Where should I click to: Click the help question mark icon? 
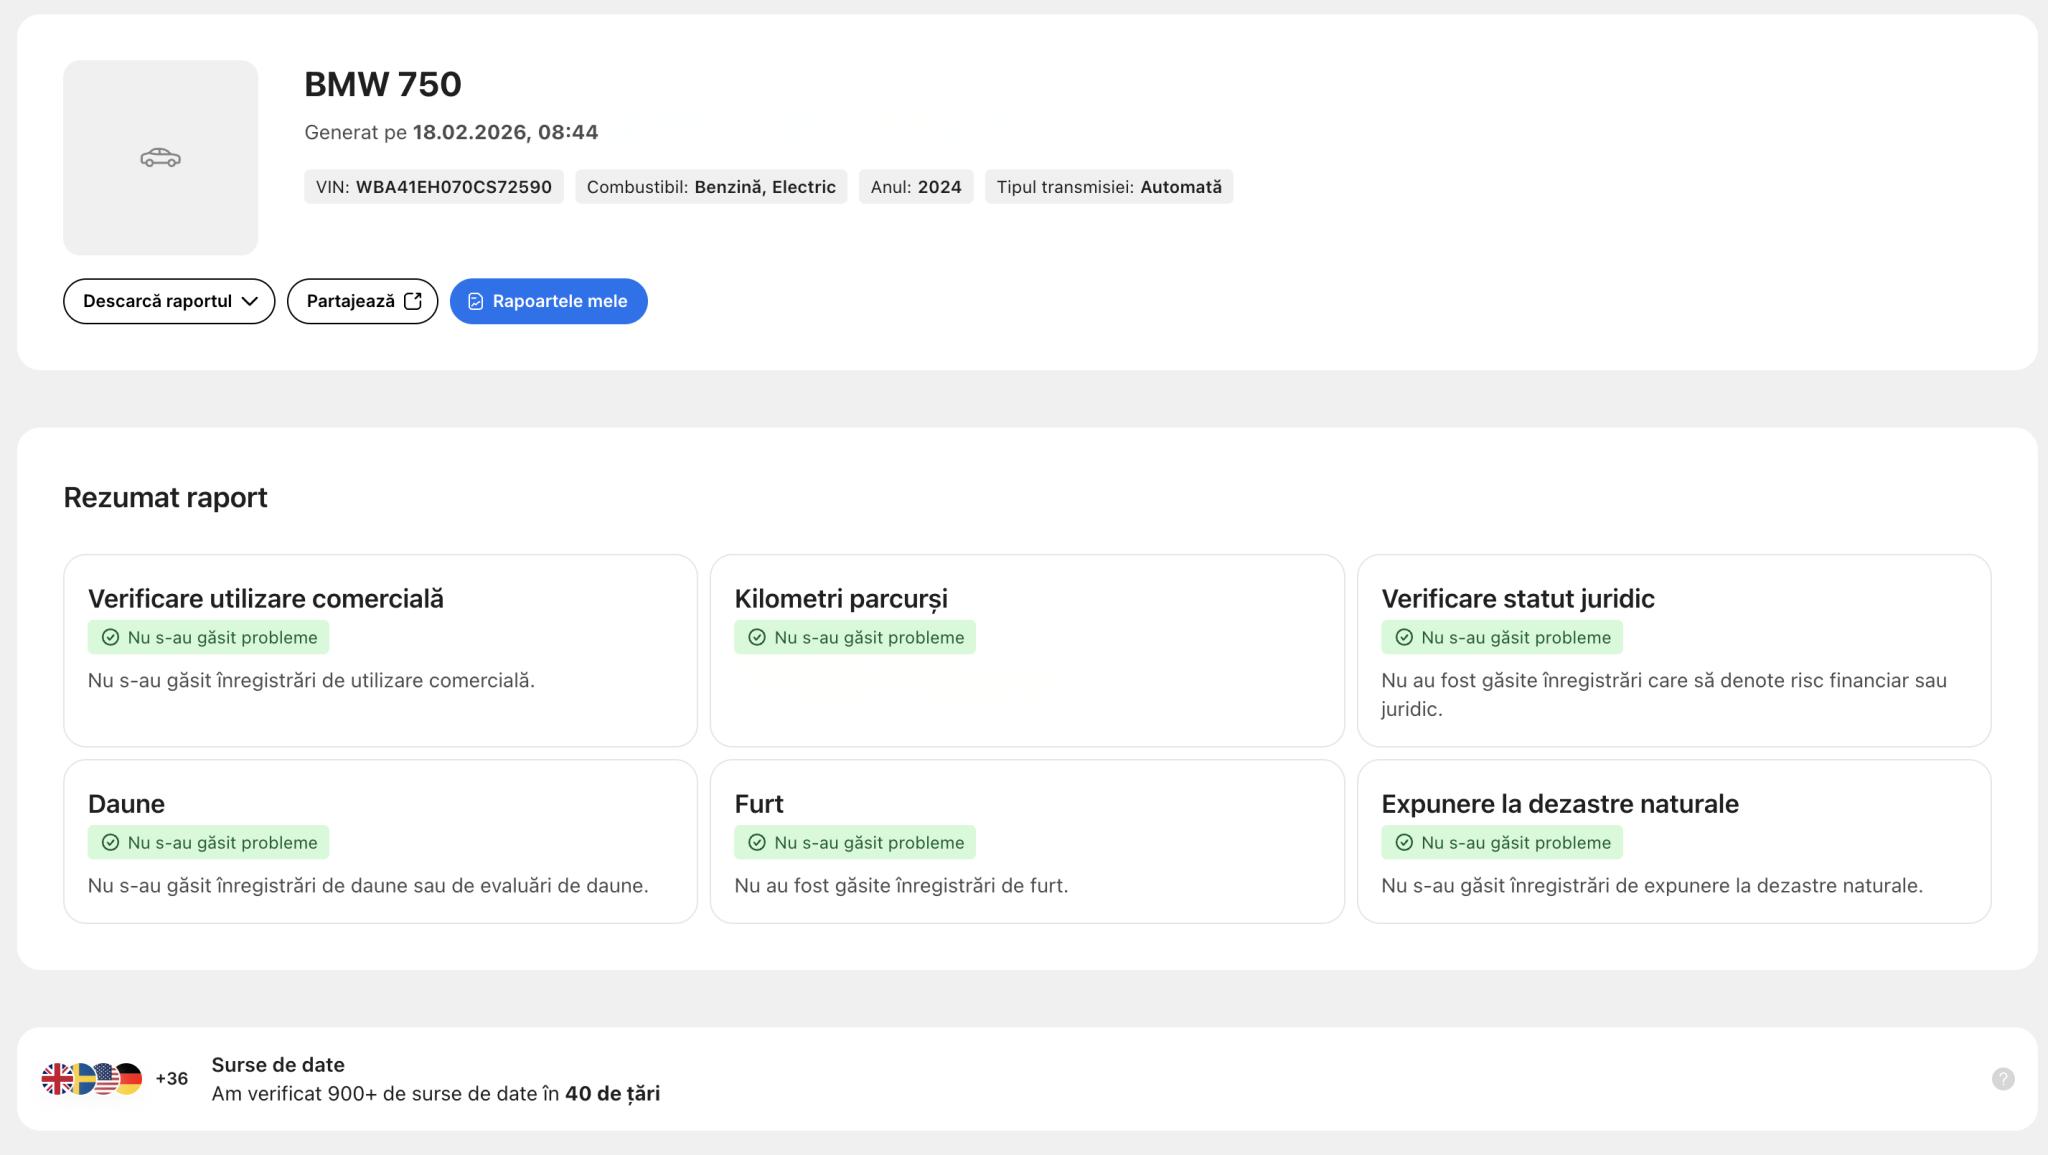coord(2002,1078)
